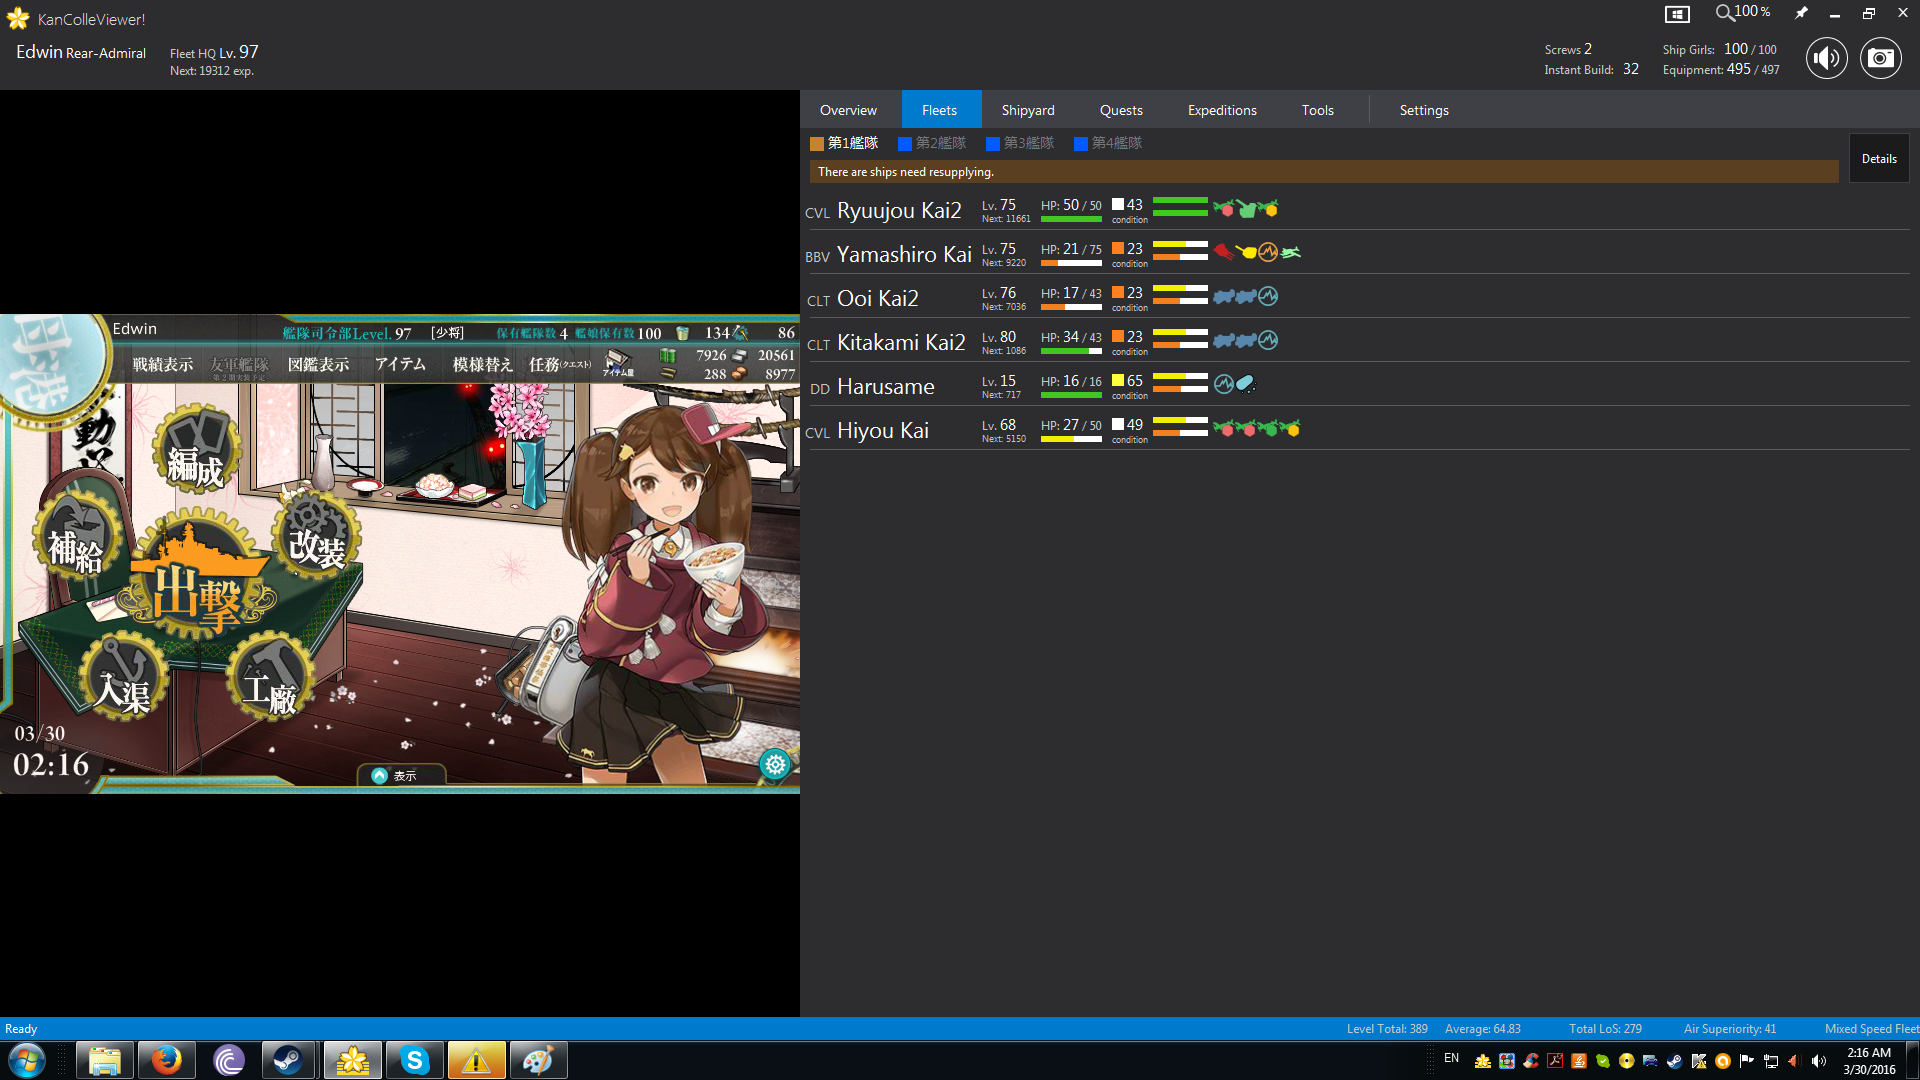Select the 第2艦隊 fleet tab

pyautogui.click(x=932, y=143)
